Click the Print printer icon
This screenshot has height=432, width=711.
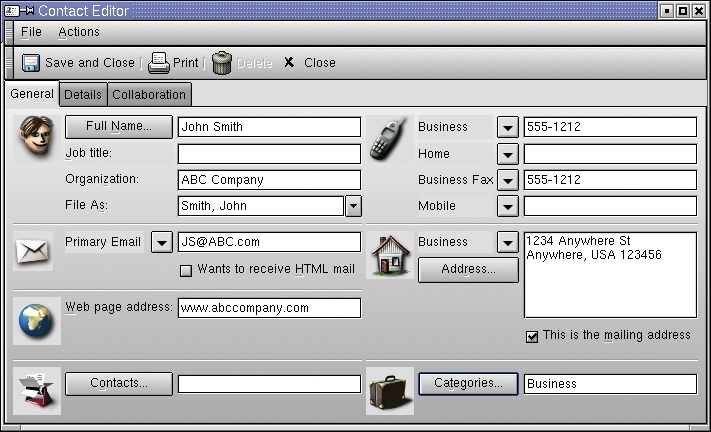159,63
